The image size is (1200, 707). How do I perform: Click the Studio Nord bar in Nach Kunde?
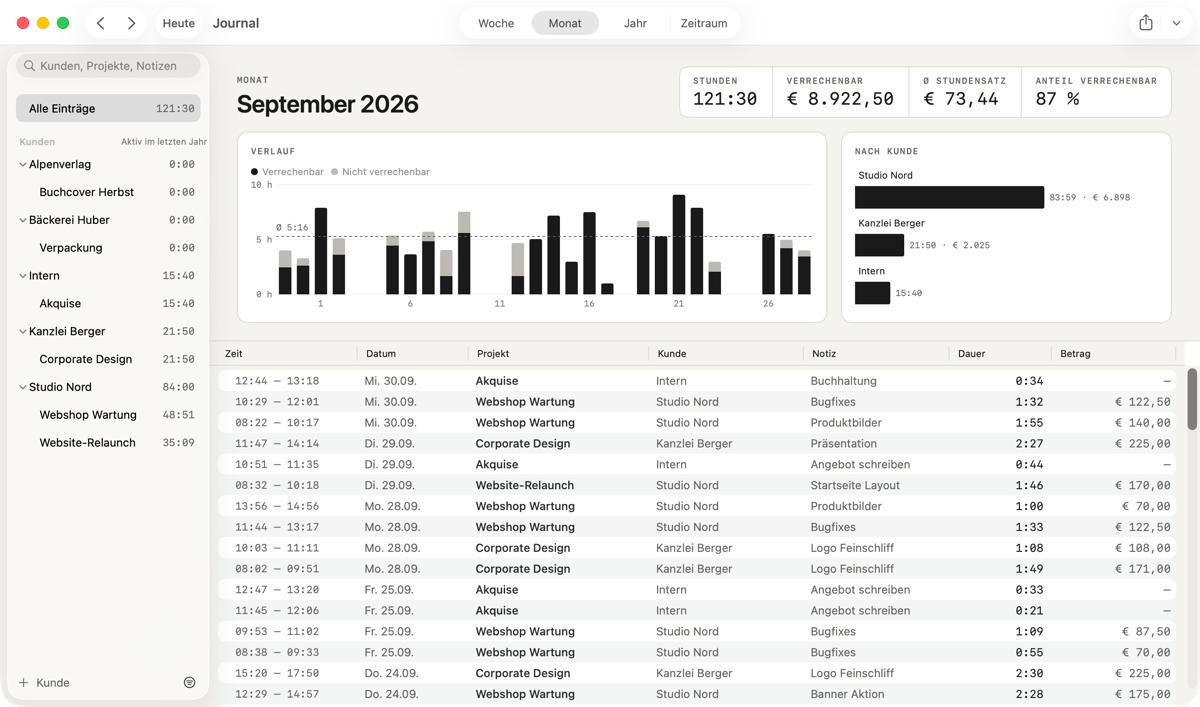(x=949, y=197)
